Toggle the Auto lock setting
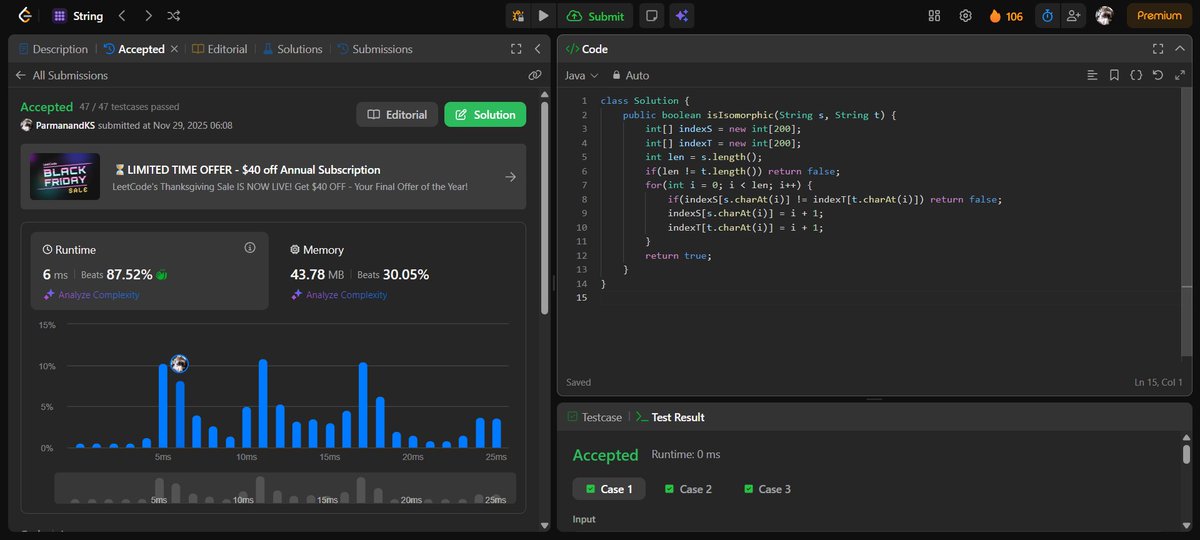Viewport: 1200px width, 540px height. (631, 75)
